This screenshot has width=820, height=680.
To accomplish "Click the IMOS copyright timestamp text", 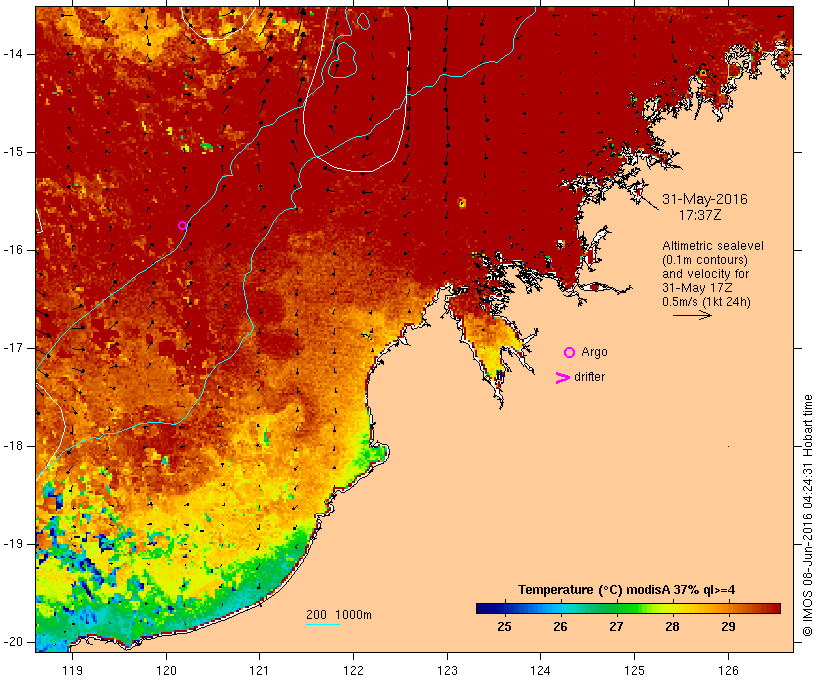I will pos(807,516).
